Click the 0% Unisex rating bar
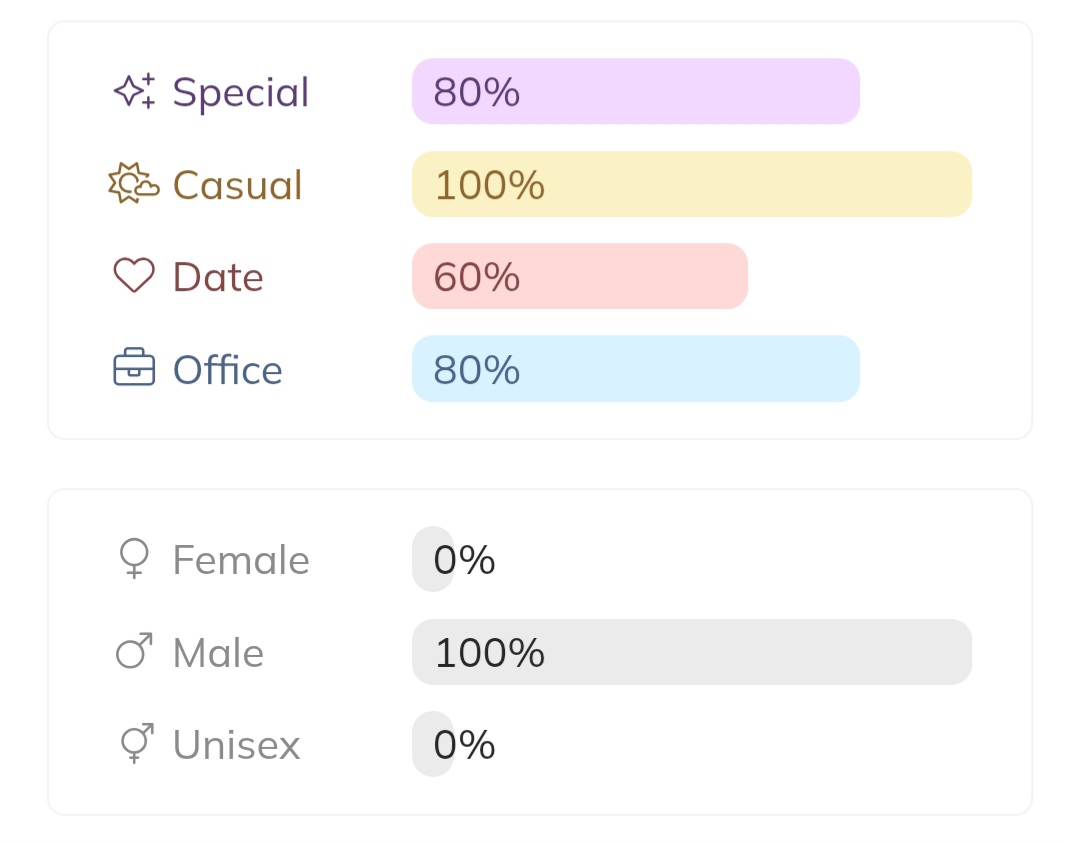The height and width of the screenshot is (842, 1065). [x=433, y=744]
